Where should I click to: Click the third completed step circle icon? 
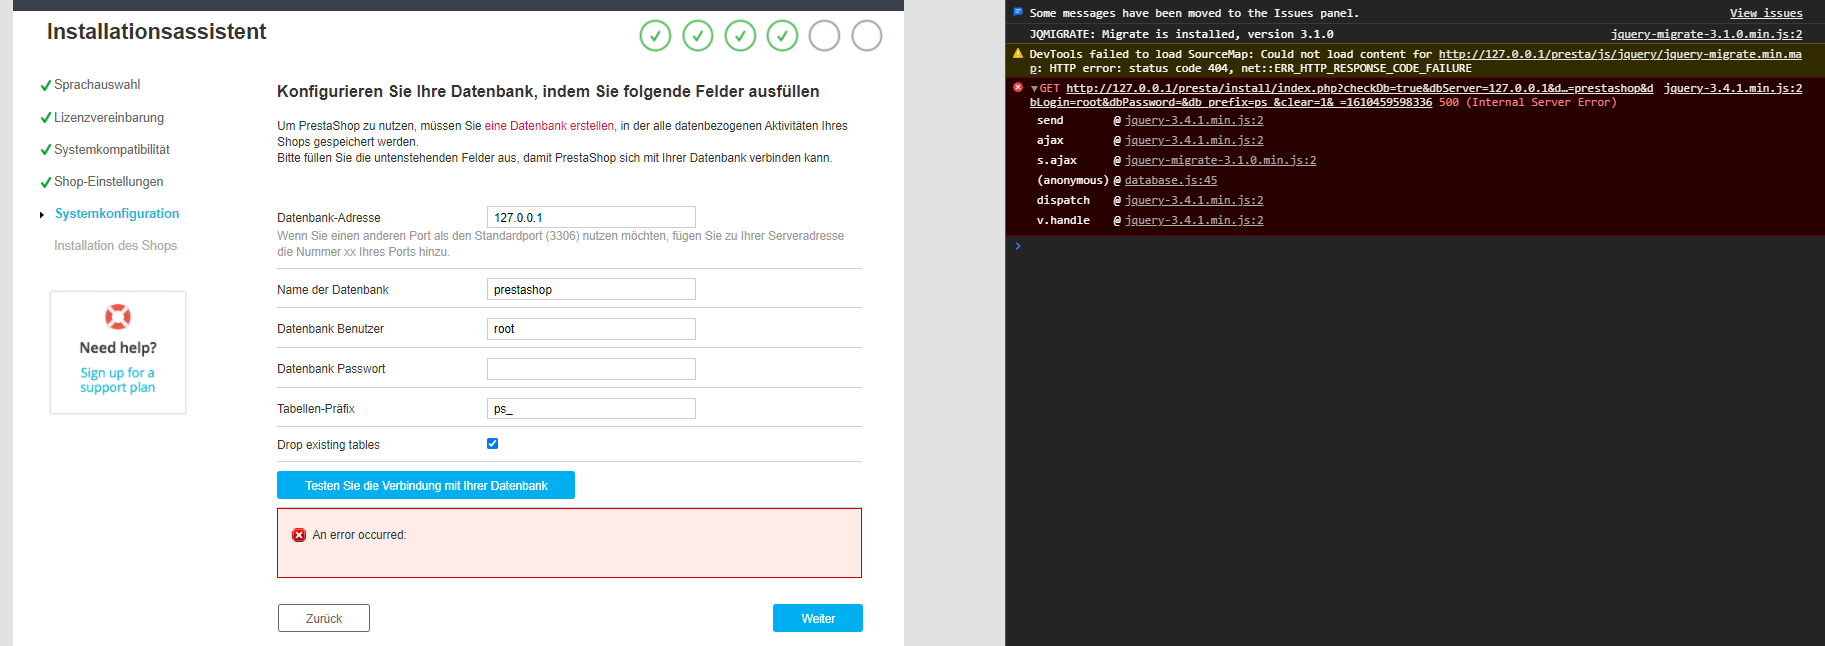(x=740, y=36)
